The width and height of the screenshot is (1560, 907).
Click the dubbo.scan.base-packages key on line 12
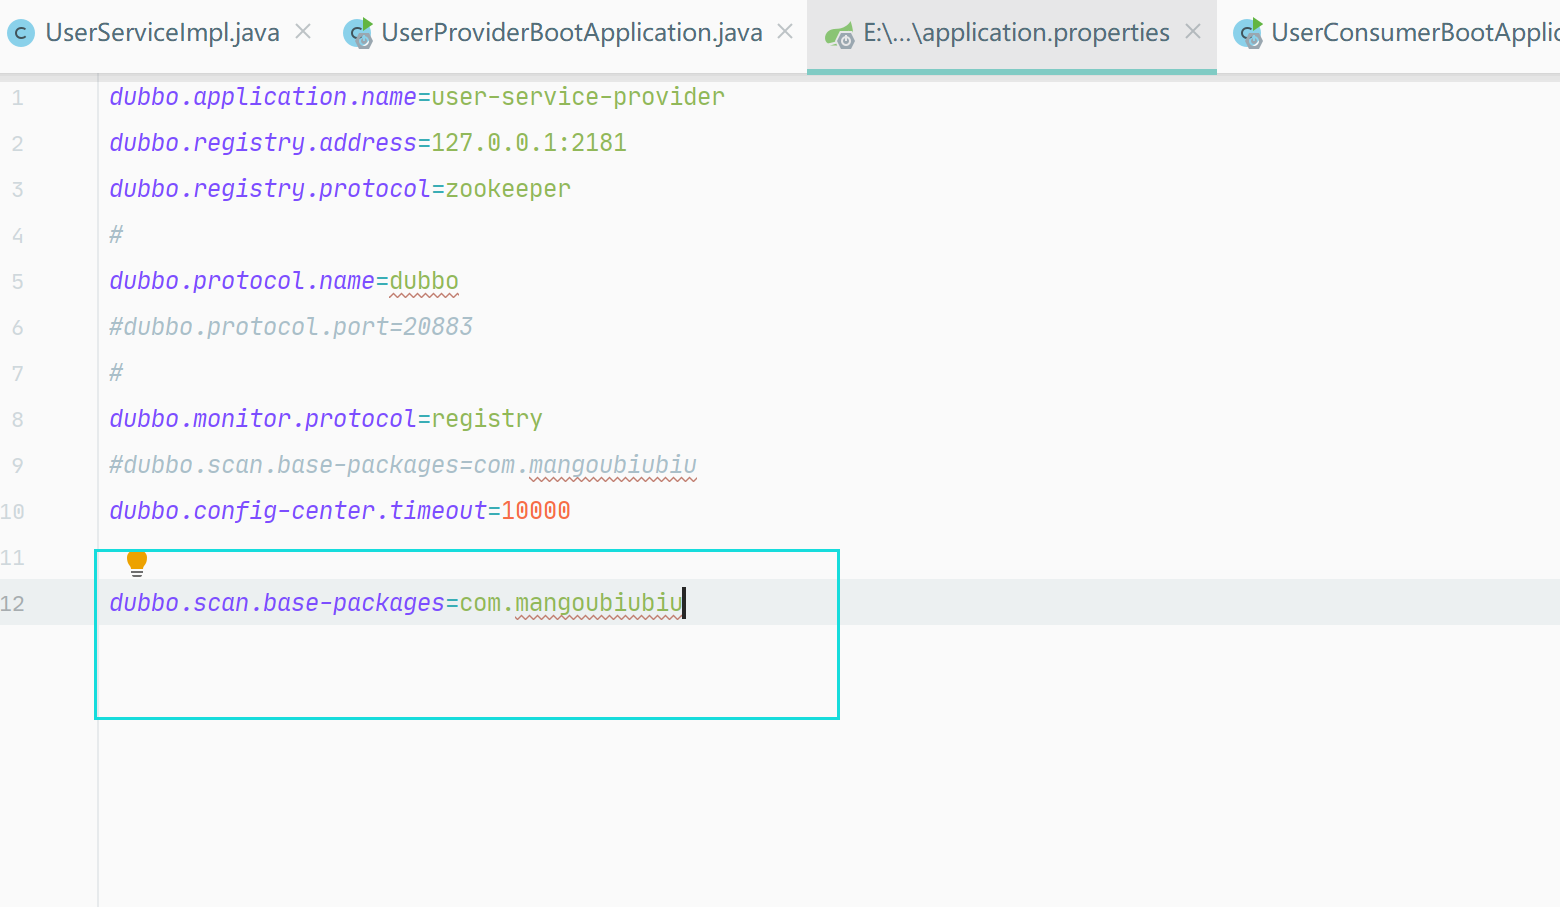pyautogui.click(x=277, y=603)
